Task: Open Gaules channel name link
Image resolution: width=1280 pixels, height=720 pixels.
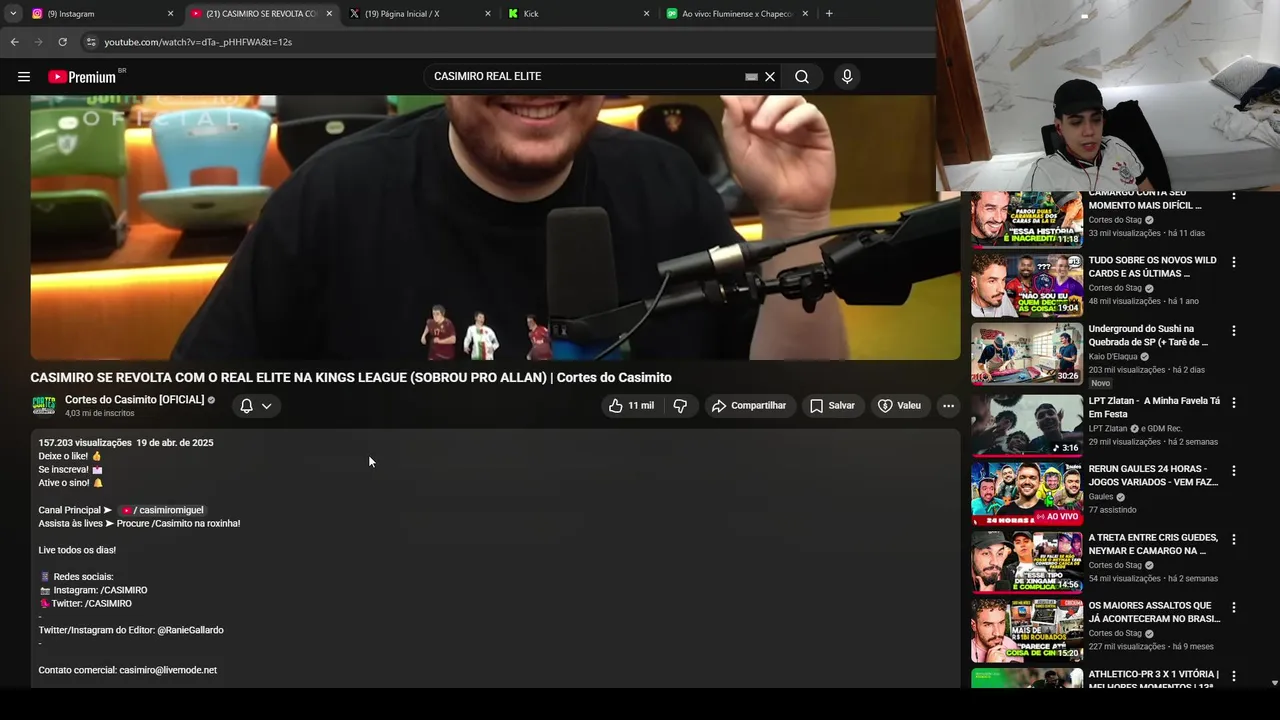Action: click(x=1100, y=497)
